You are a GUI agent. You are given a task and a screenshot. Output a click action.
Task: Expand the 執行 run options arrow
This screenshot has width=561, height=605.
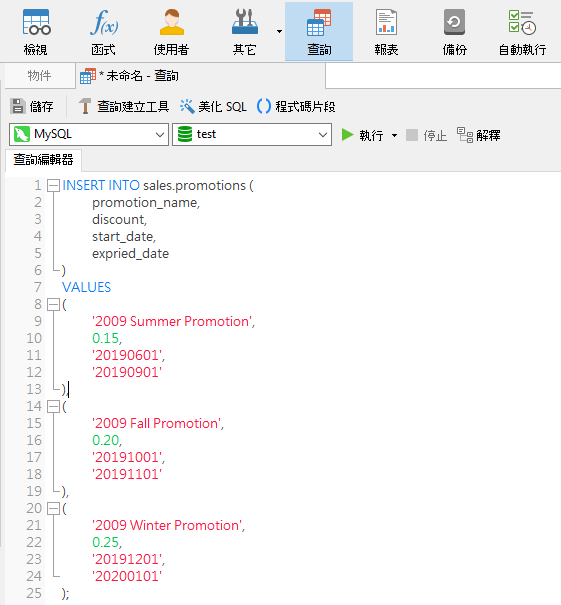click(x=394, y=135)
